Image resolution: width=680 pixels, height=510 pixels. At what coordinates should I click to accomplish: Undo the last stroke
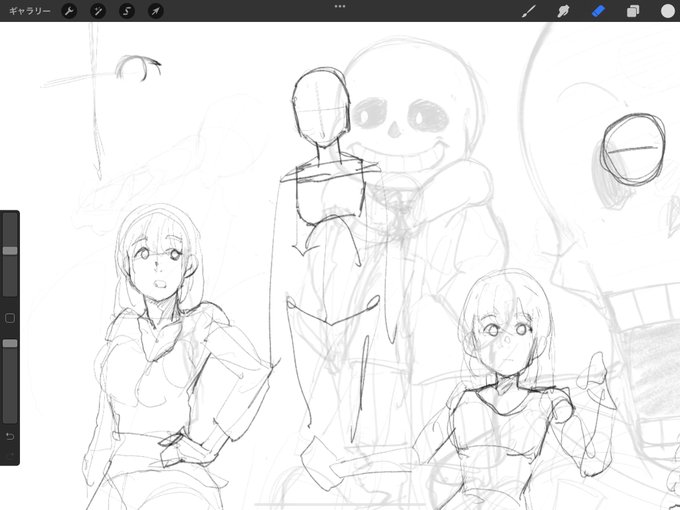[x=10, y=436]
